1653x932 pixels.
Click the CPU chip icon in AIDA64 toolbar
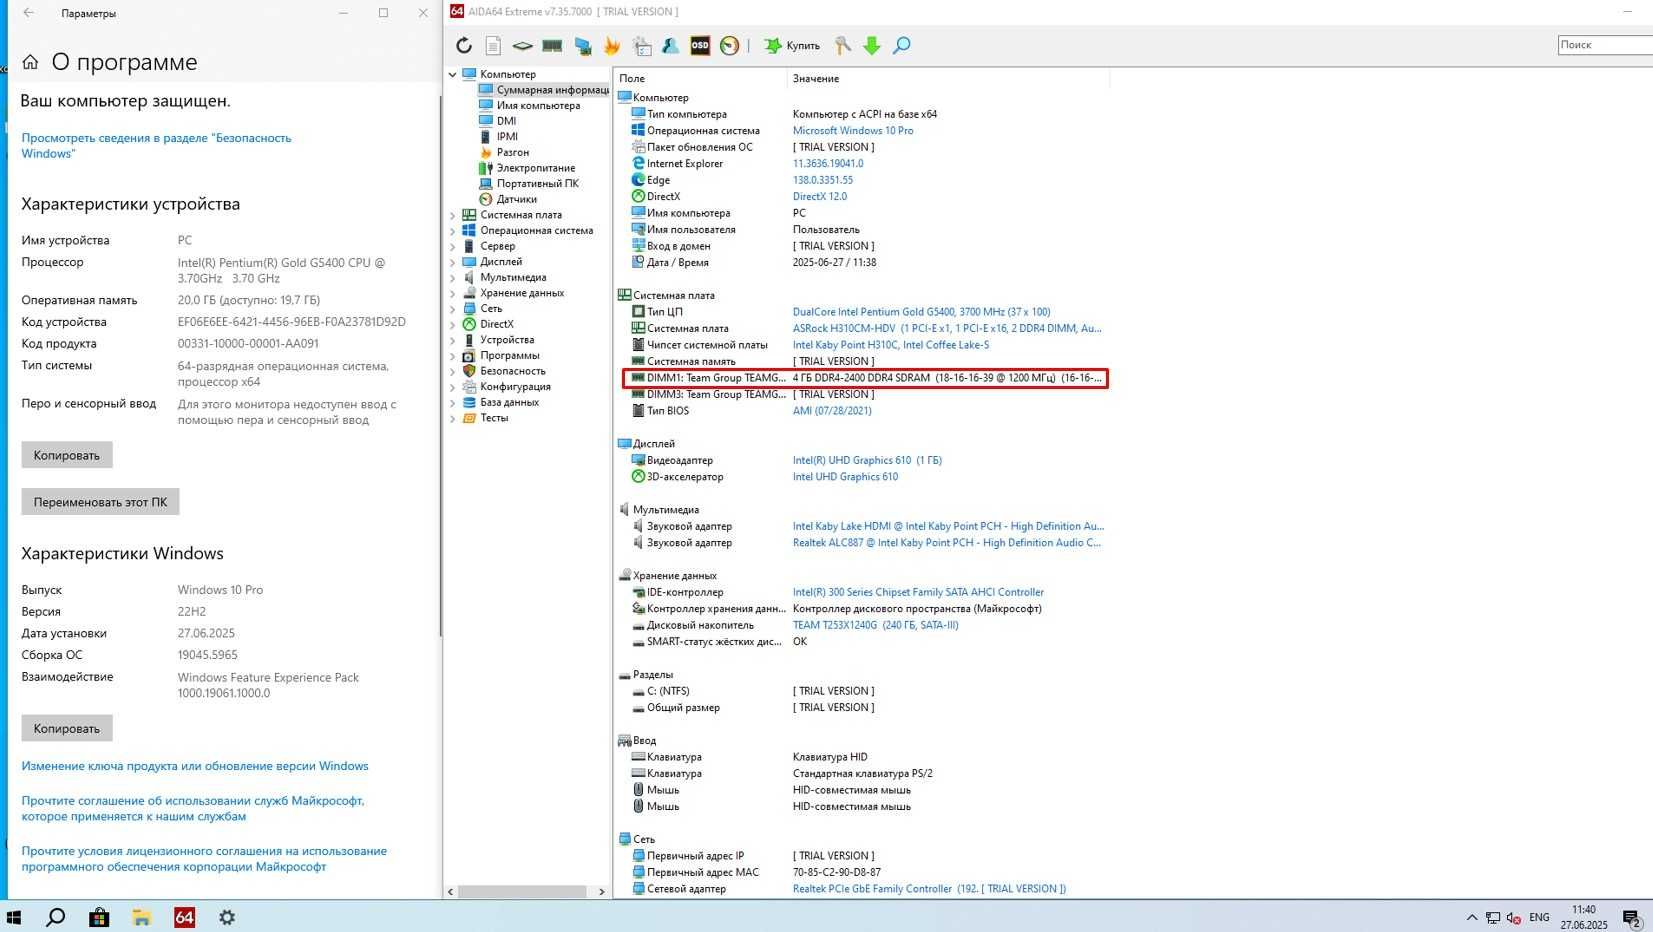[x=522, y=45]
